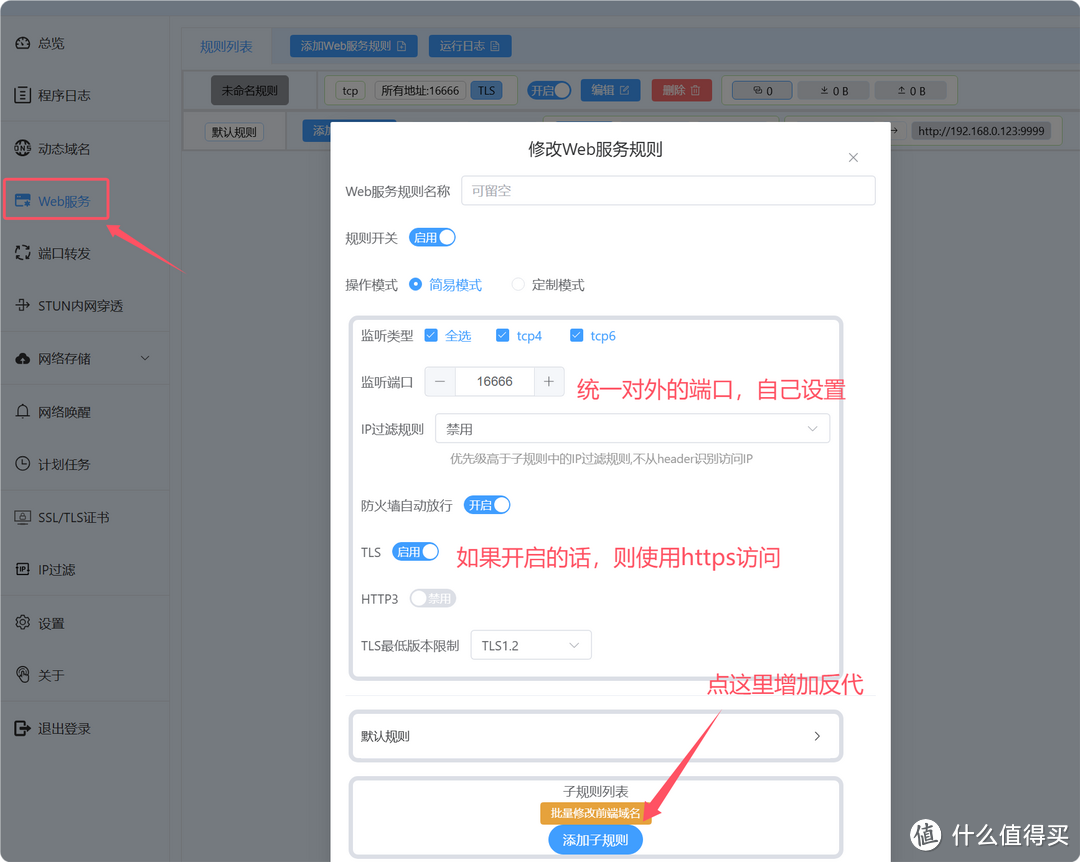This screenshot has height=862, width=1080.
Task: Click the 动态域名 DNS icon
Action: (x=23, y=147)
